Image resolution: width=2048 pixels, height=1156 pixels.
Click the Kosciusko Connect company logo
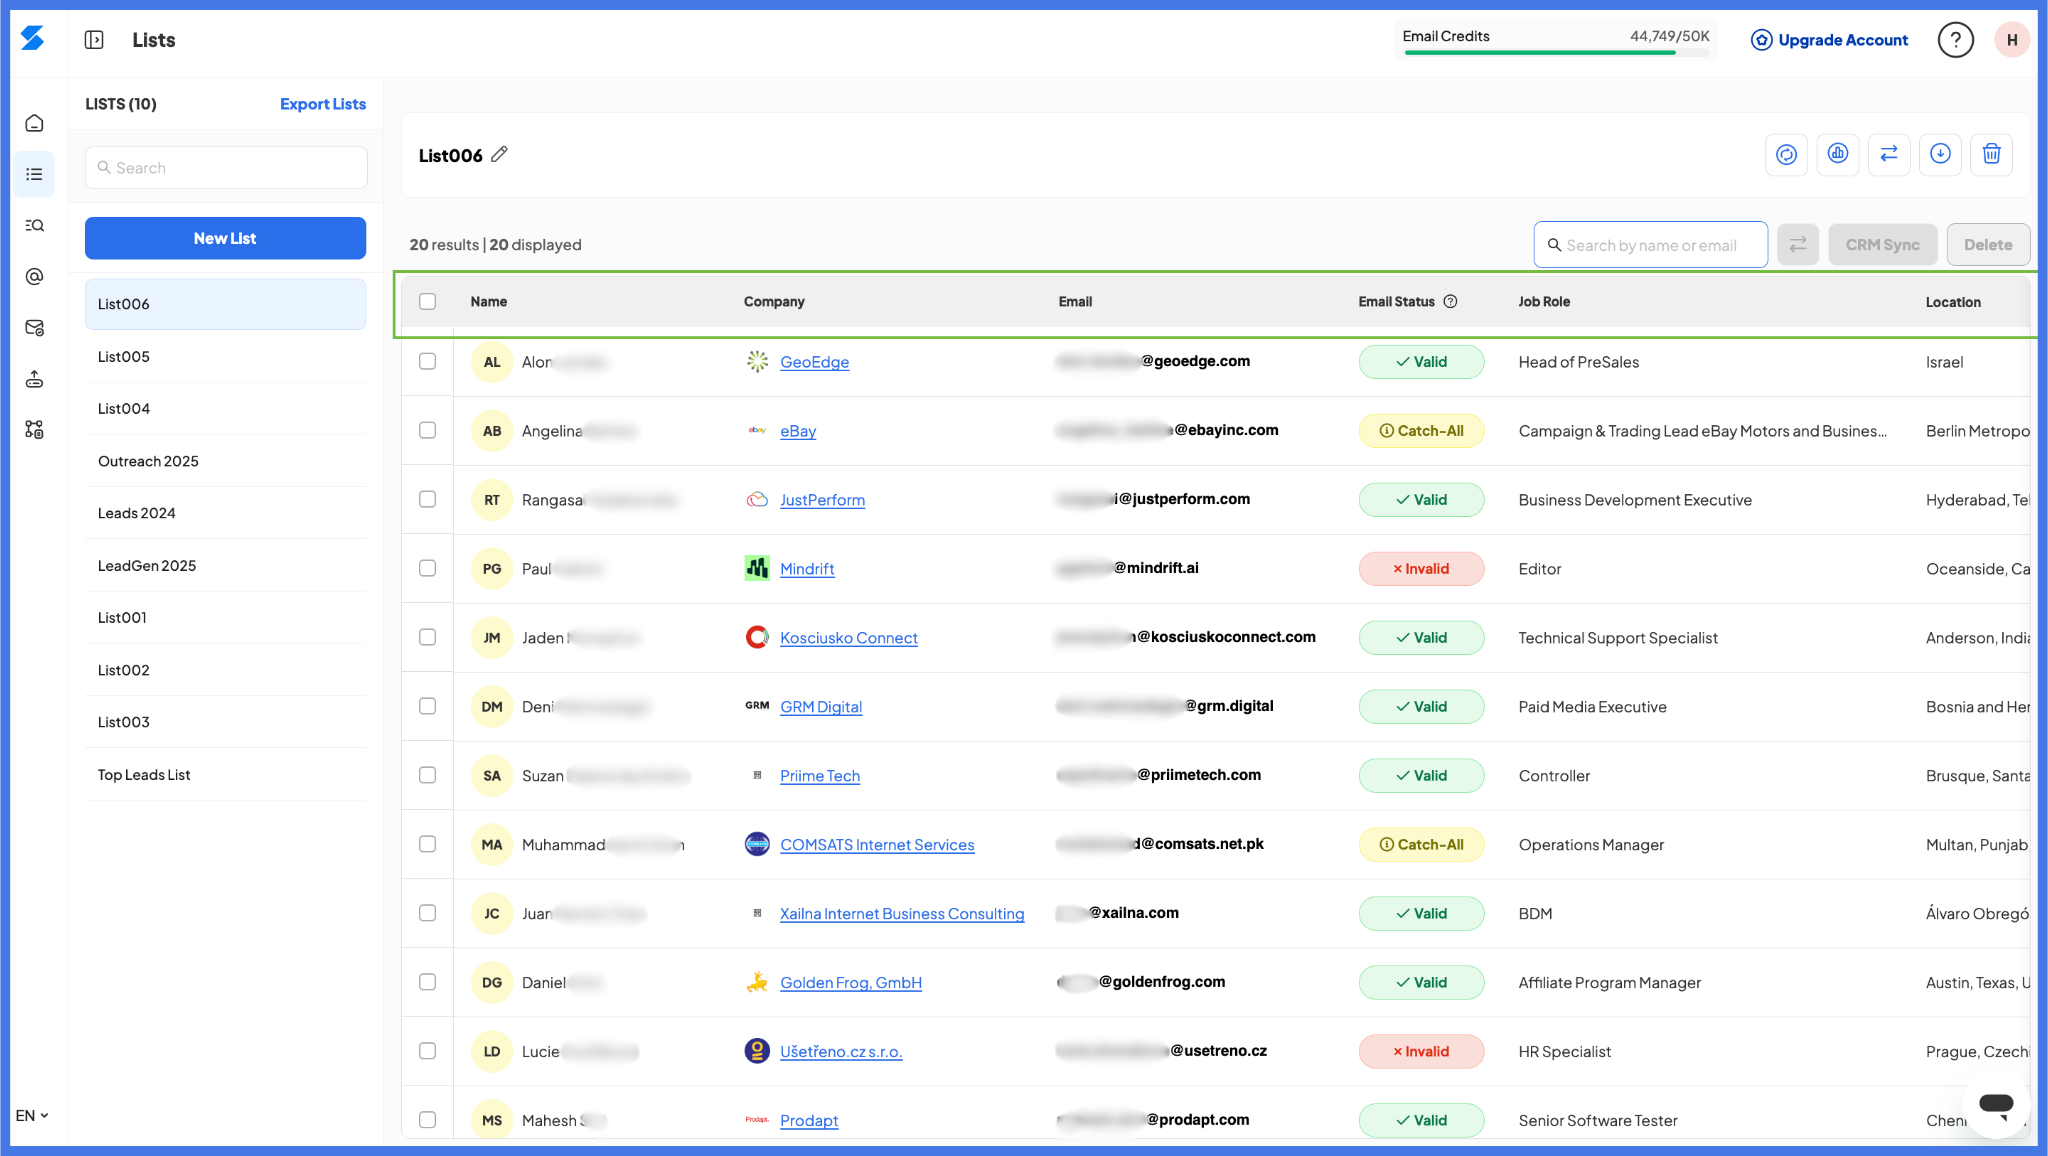pos(757,637)
